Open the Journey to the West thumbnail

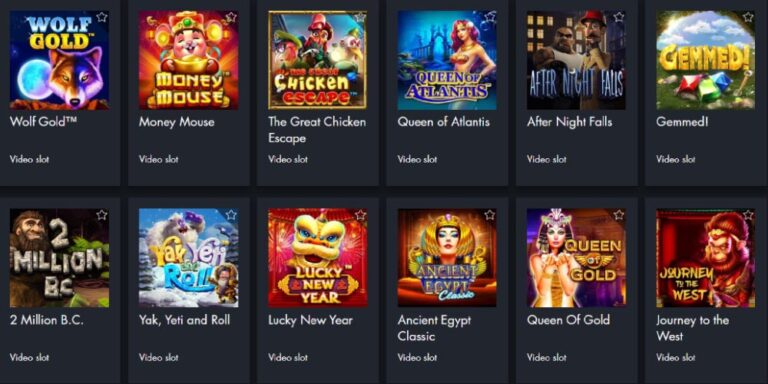(706, 258)
